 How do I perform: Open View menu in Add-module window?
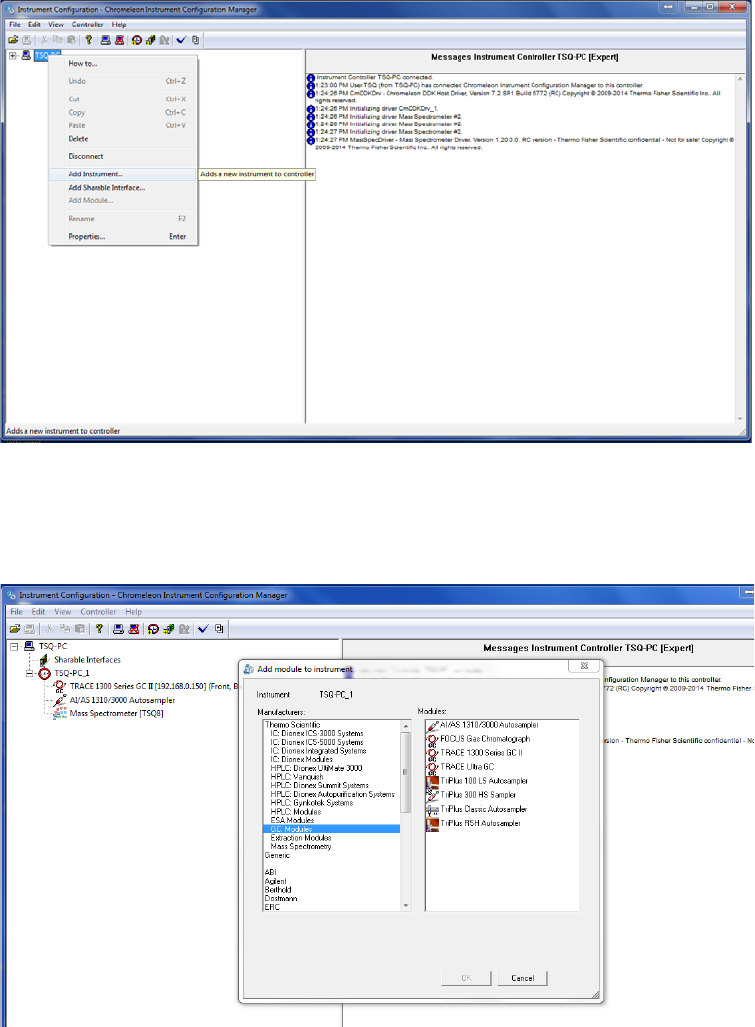coord(63,612)
